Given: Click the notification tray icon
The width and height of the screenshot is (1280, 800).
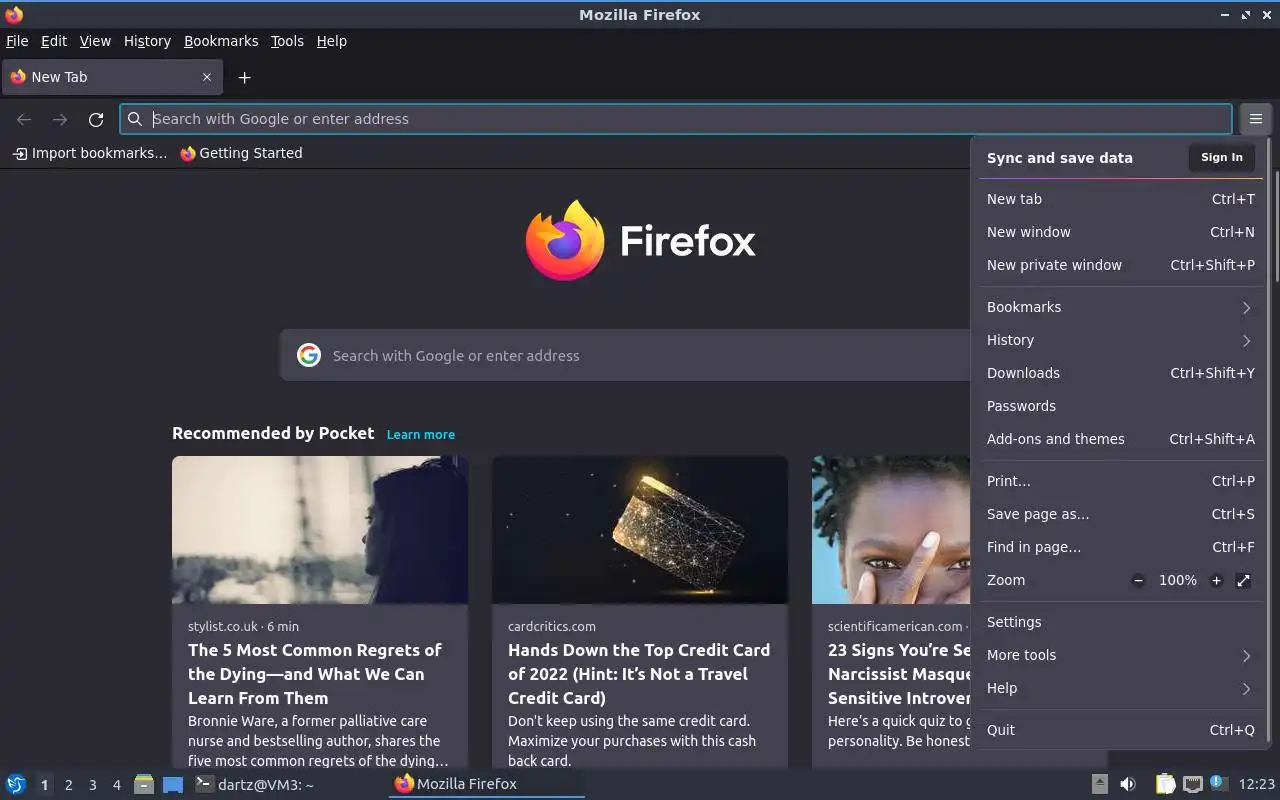Looking at the screenshot, I should coord(1217,783).
